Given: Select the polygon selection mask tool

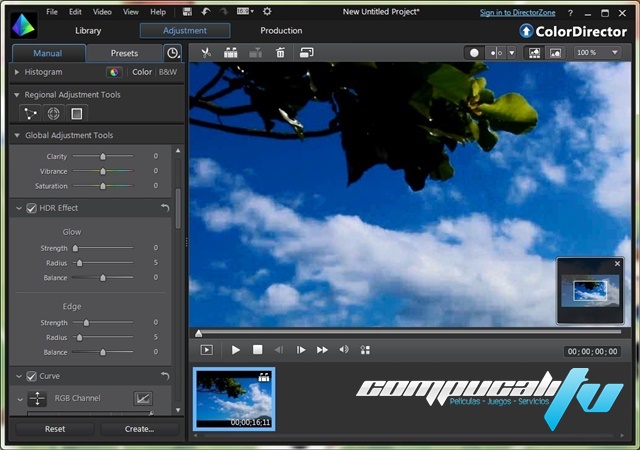Looking at the screenshot, I should point(31,114).
